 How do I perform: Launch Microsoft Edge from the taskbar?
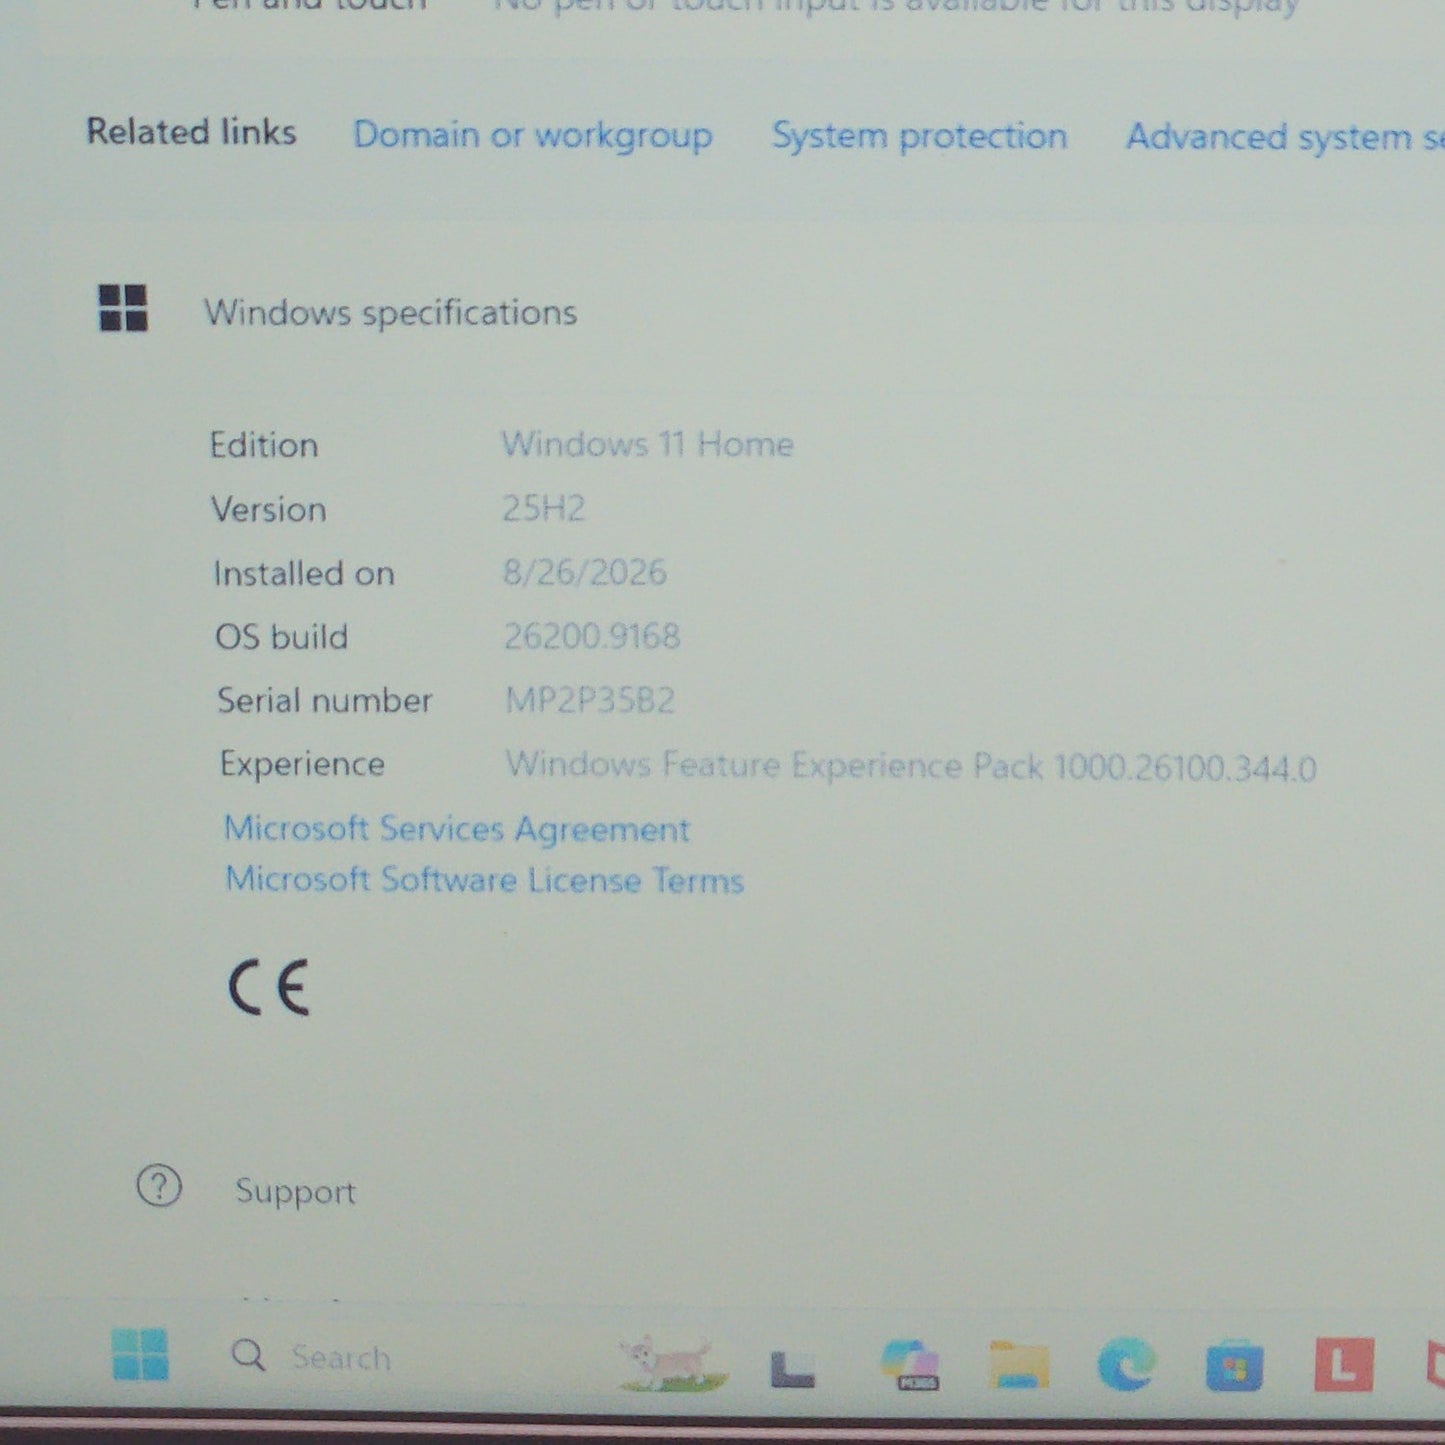coord(1126,1365)
